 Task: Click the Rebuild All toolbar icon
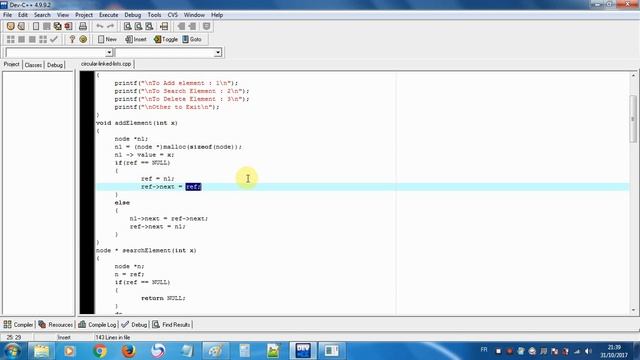pos(43,39)
